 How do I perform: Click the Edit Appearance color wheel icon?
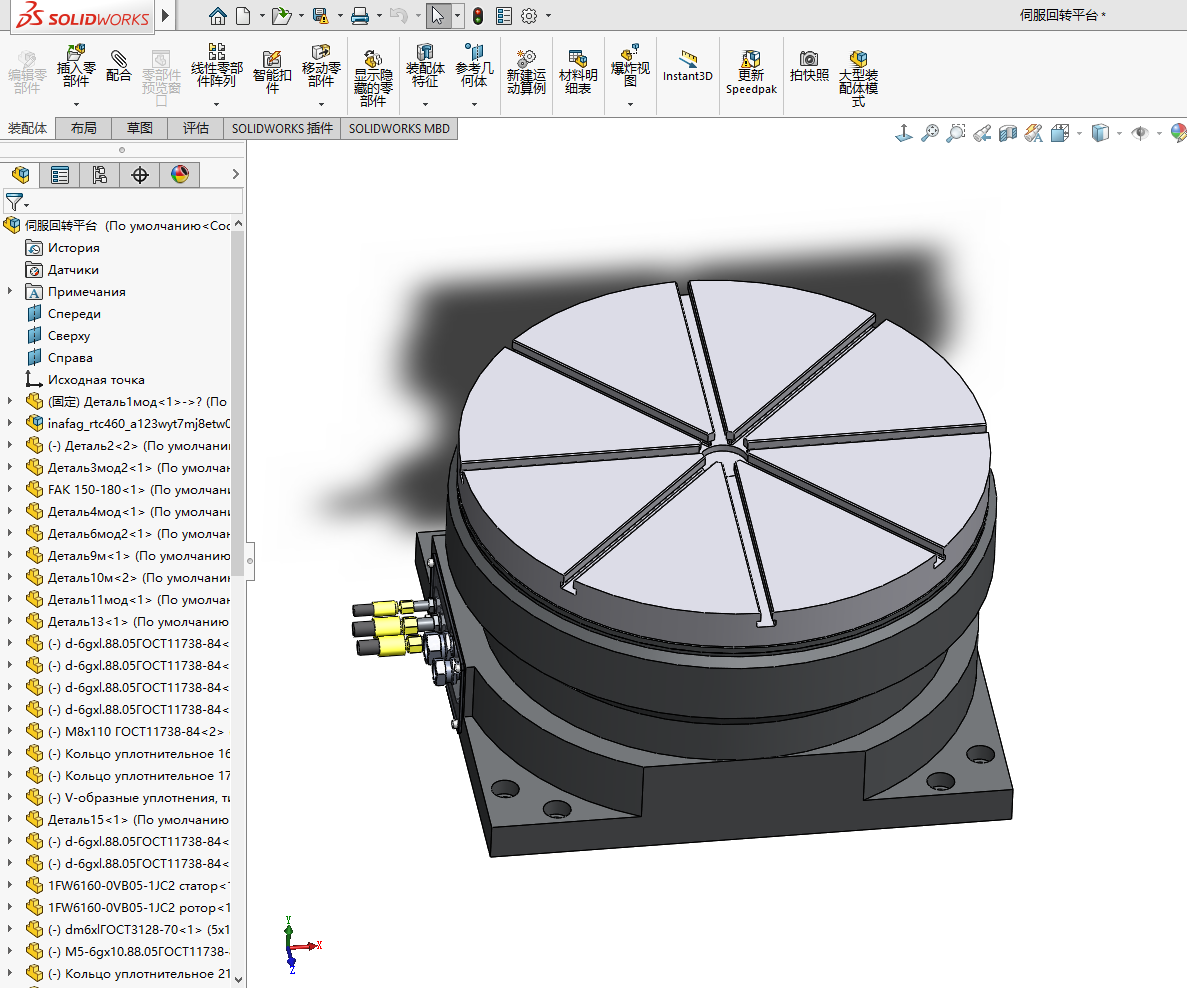(1178, 133)
